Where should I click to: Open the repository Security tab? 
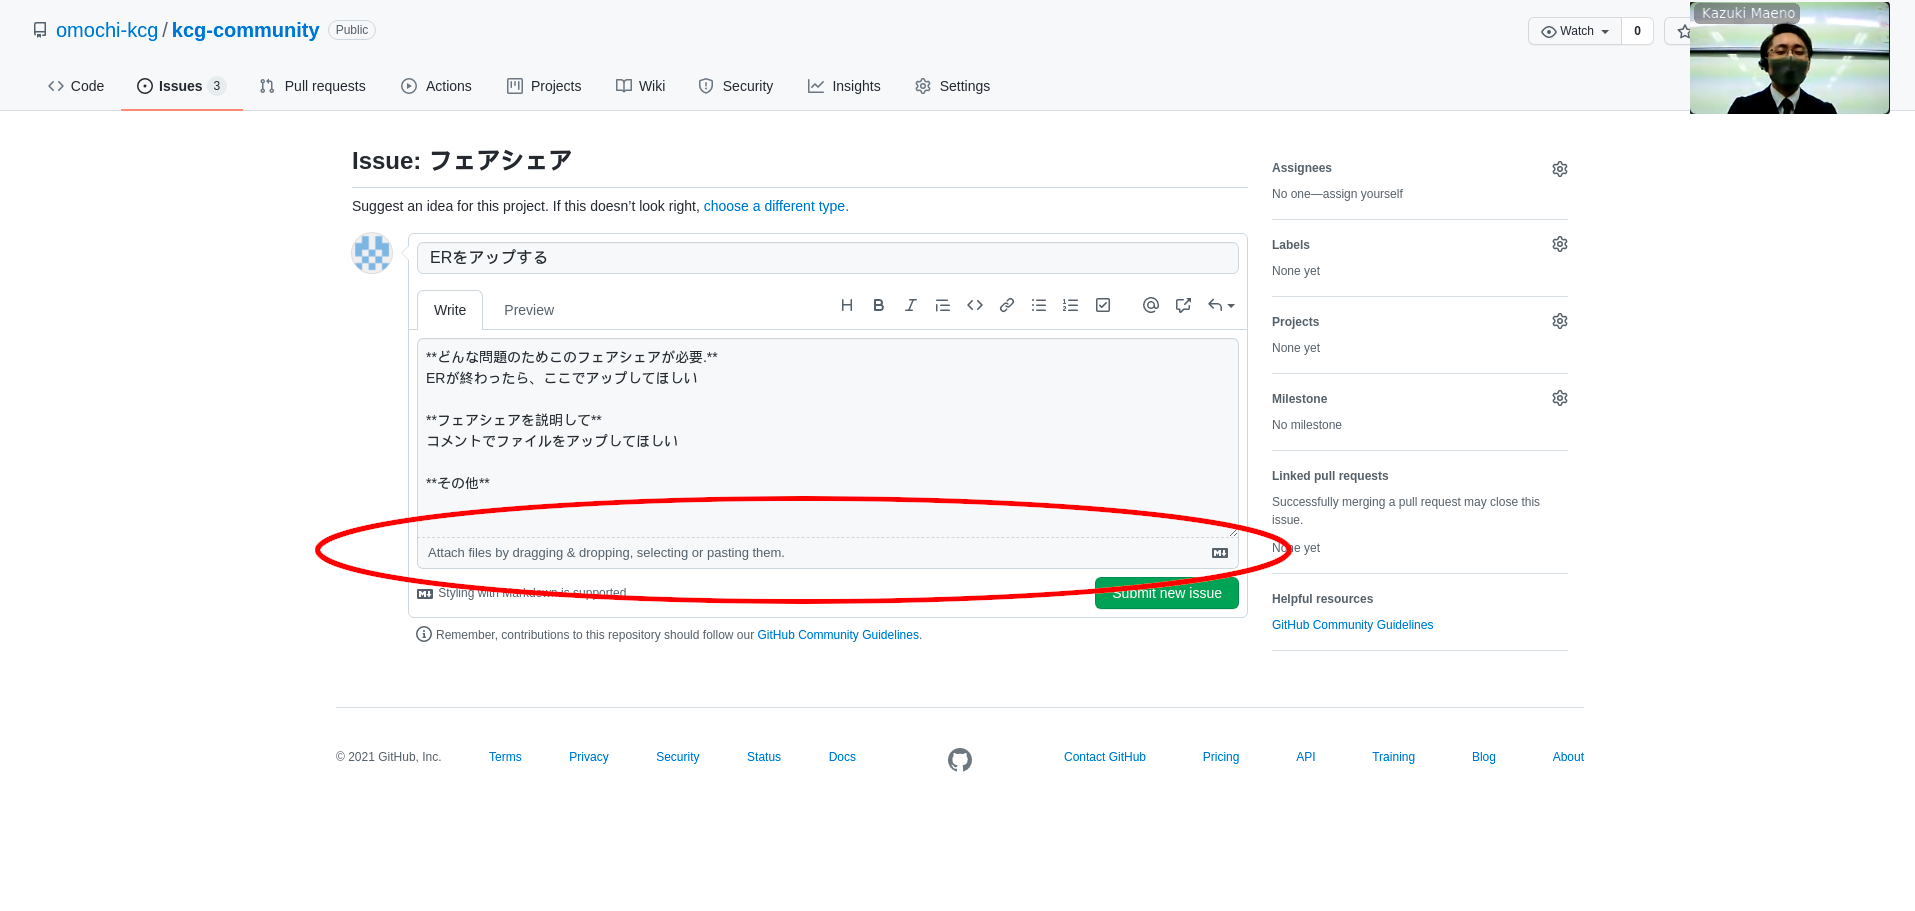736,86
